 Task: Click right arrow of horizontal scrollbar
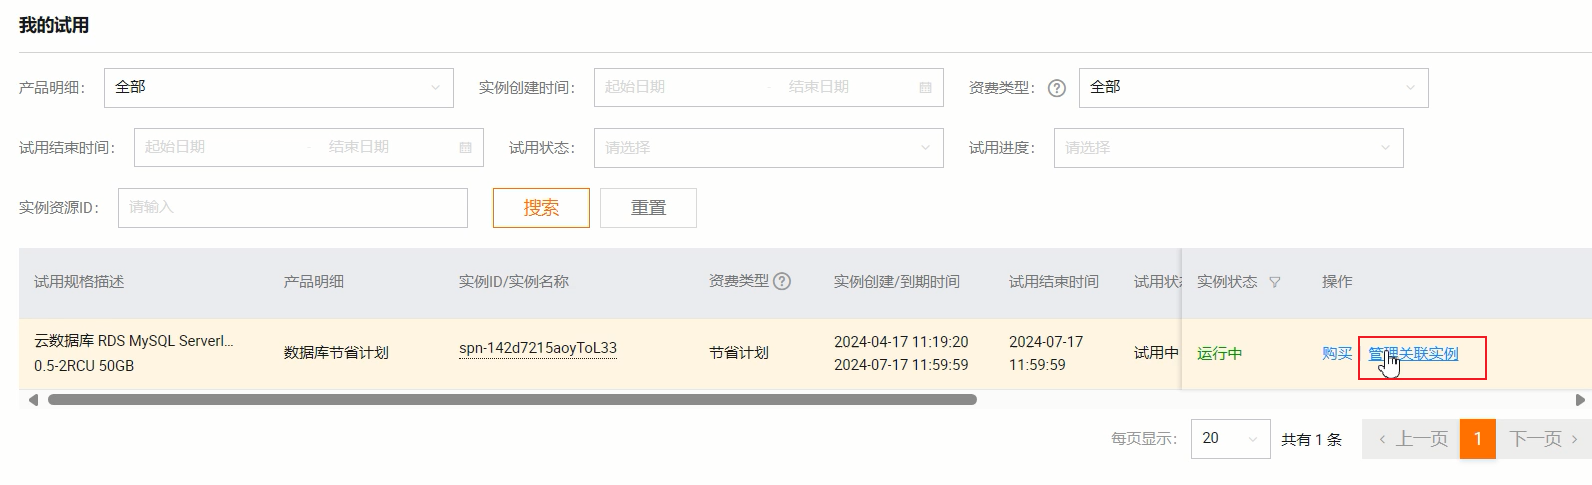1580,400
